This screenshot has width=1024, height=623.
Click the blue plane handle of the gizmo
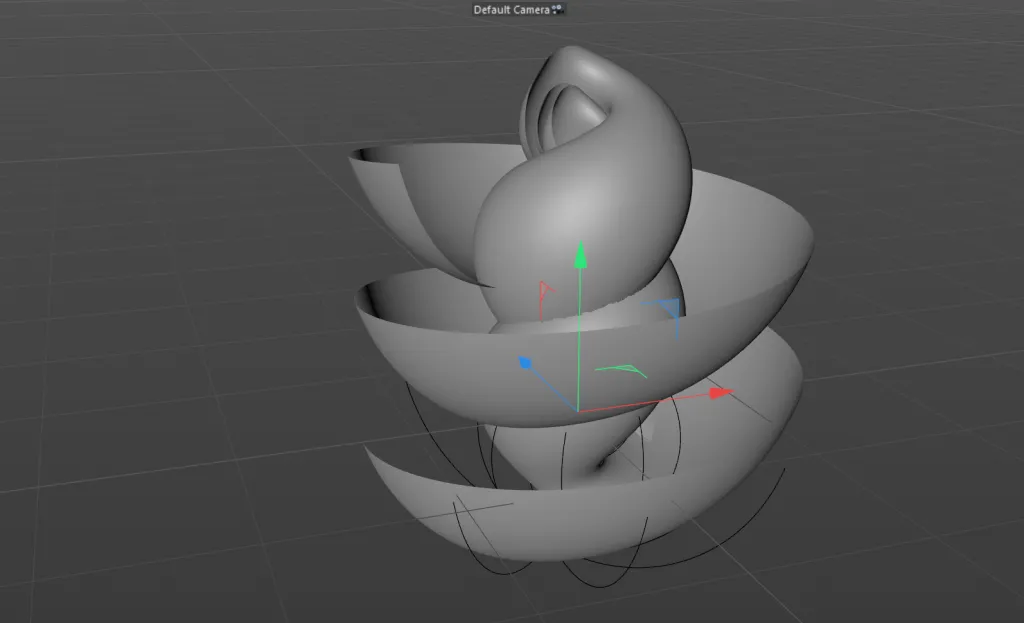(666, 315)
